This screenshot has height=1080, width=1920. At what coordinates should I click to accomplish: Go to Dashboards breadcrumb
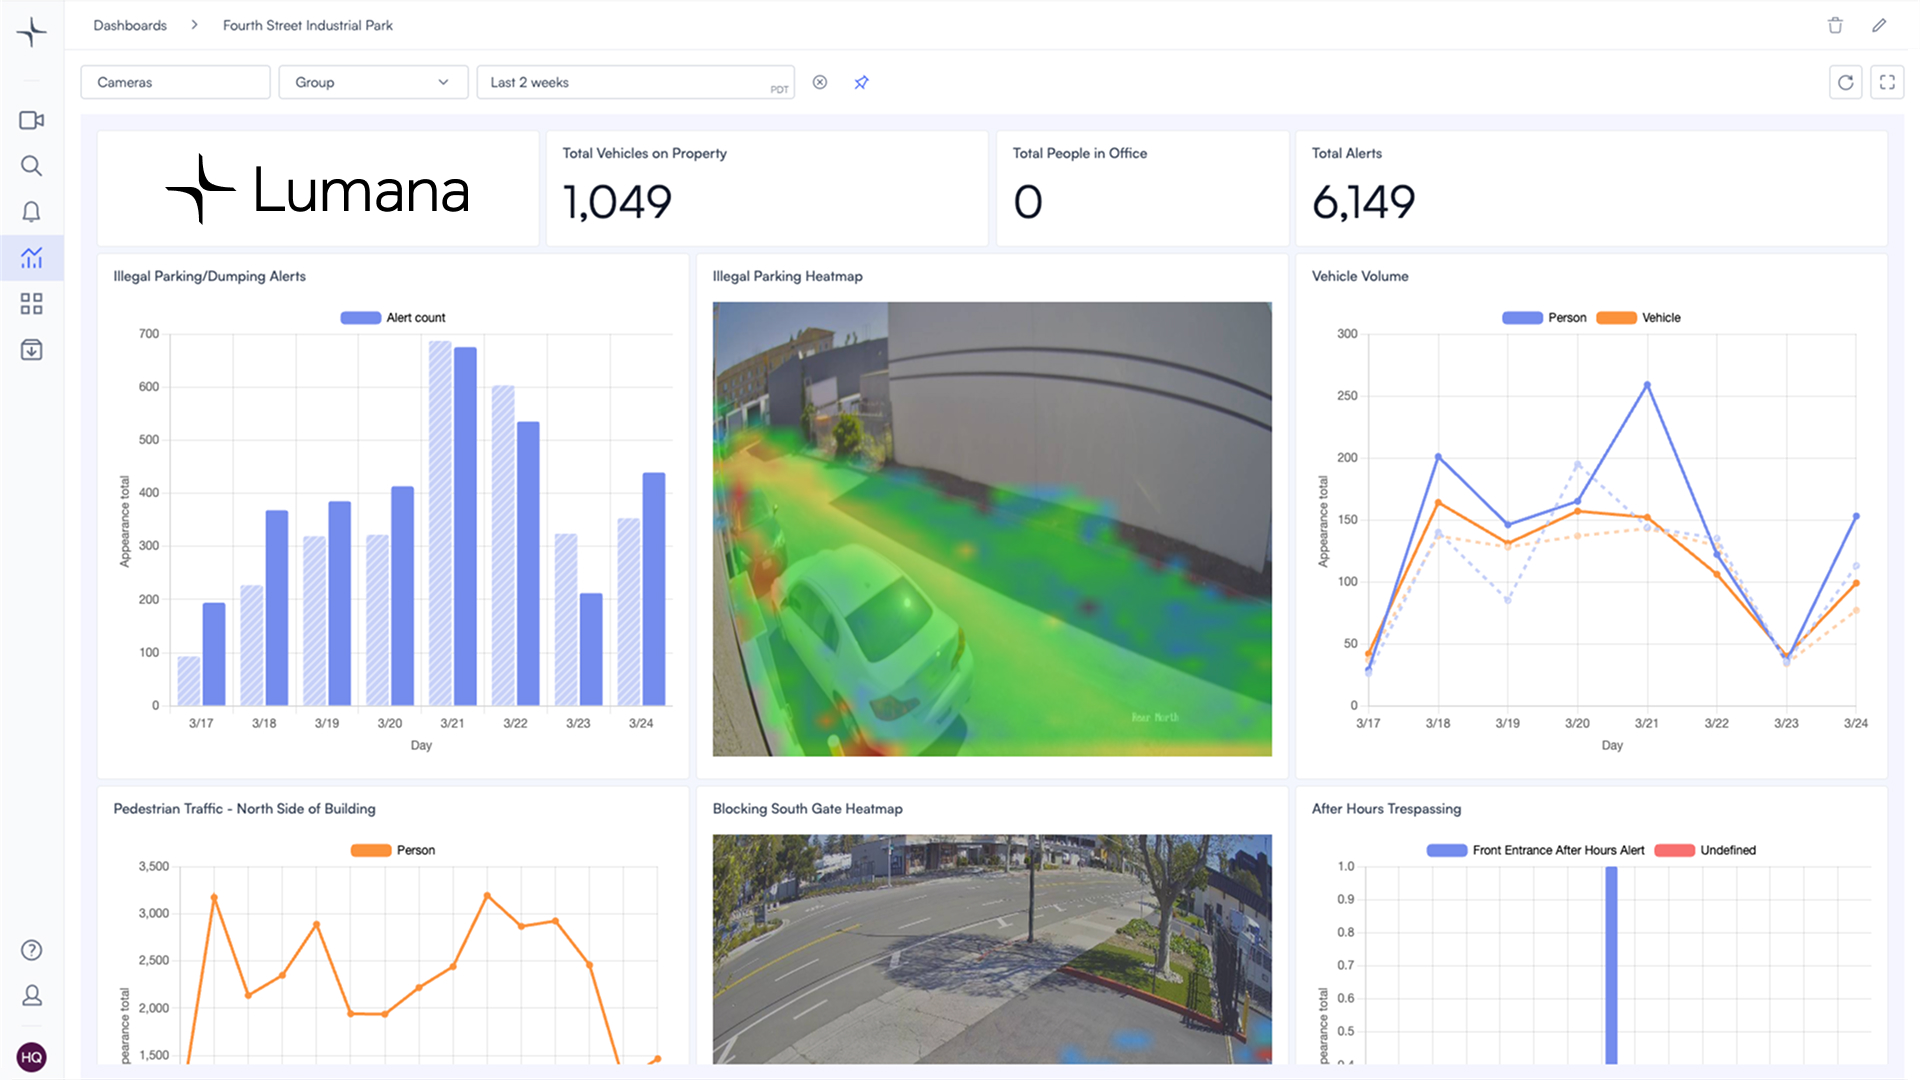click(130, 25)
